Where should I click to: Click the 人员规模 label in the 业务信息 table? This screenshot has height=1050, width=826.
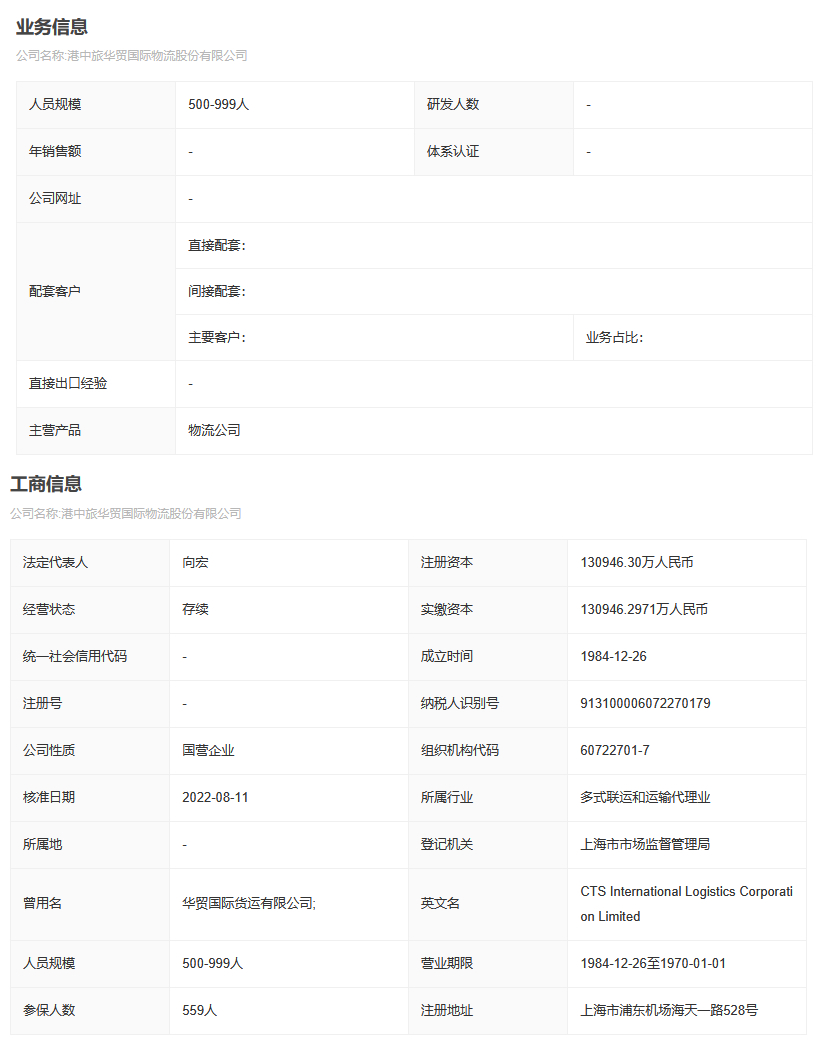pos(55,104)
